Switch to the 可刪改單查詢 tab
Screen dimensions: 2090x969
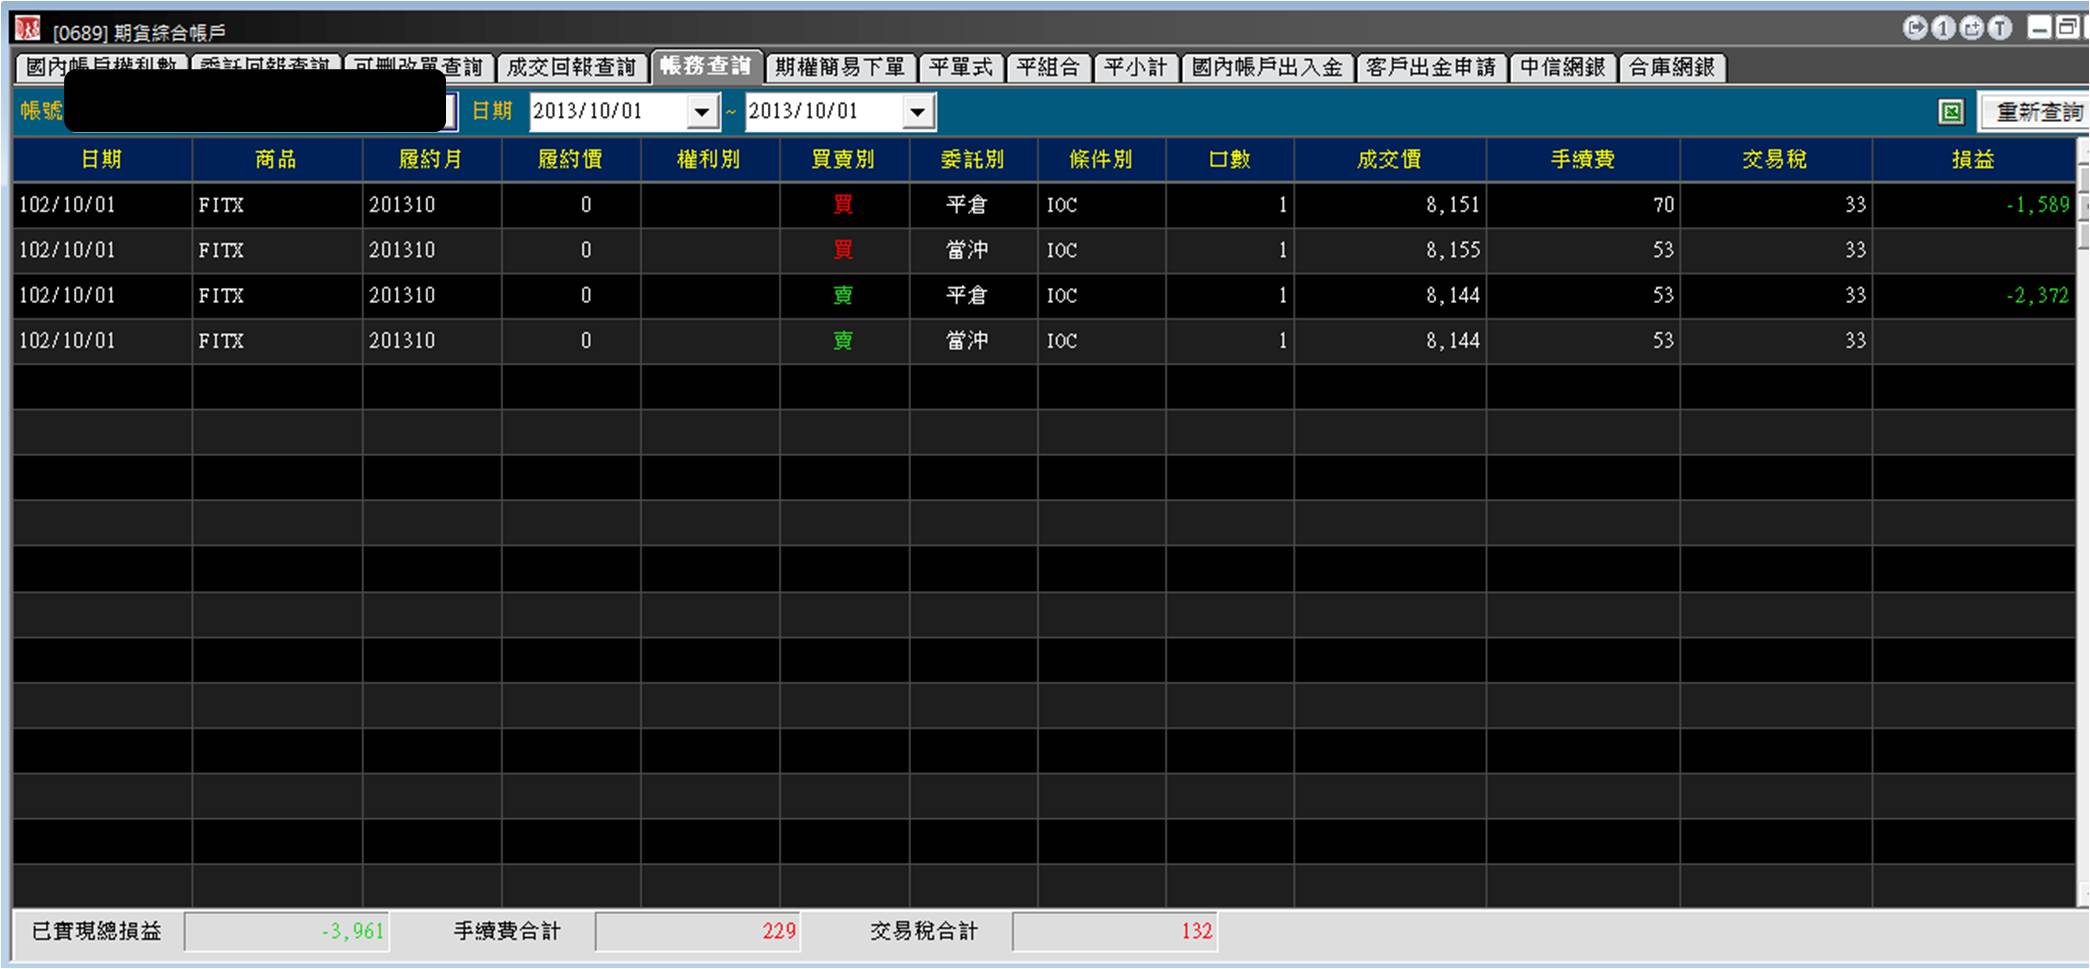[x=418, y=67]
